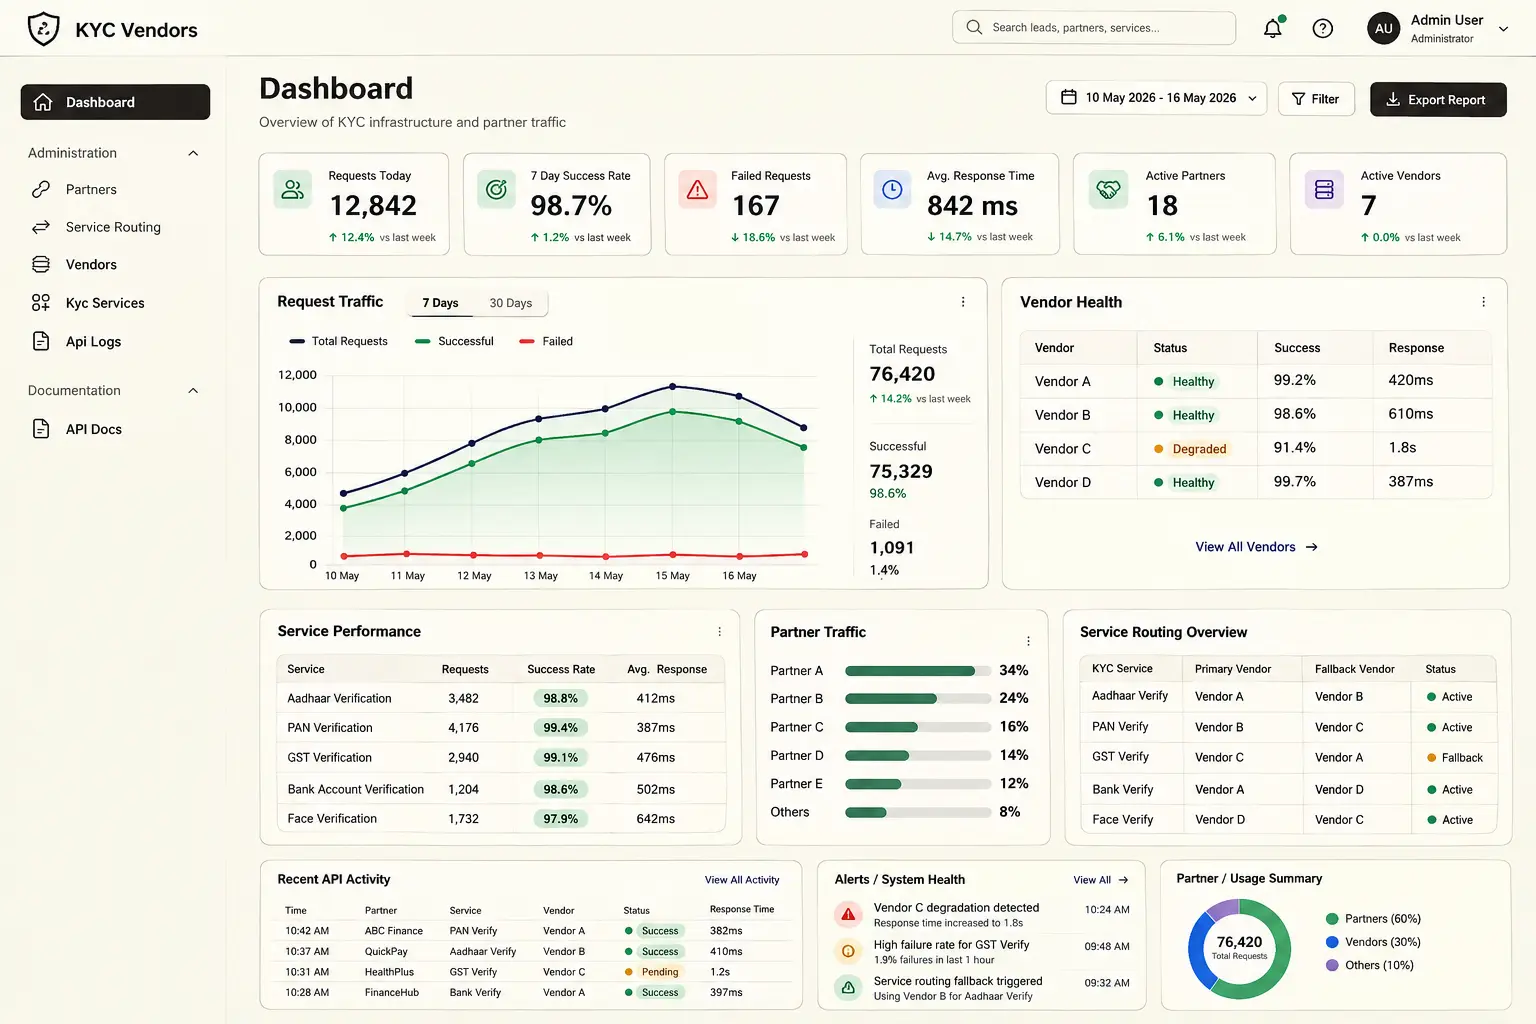Screen dimensions: 1536x1024
Task: Click the Fallback status for GST Verify
Action: pyautogui.click(x=1455, y=758)
